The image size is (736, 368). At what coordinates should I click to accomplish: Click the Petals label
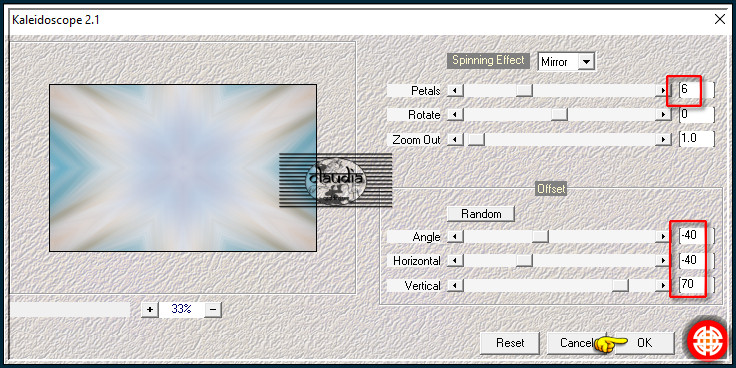[x=425, y=91]
